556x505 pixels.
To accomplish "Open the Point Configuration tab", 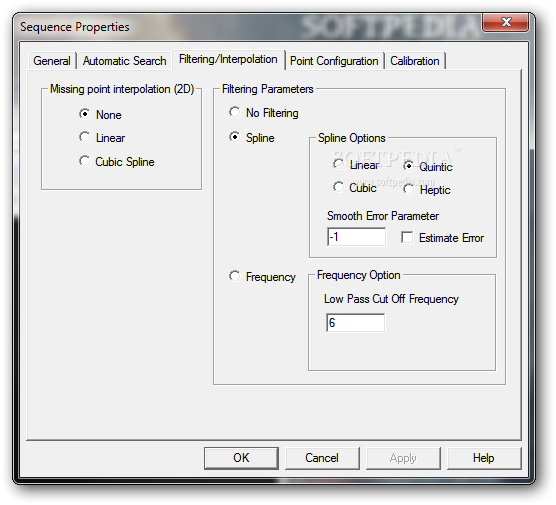I will click(x=334, y=61).
